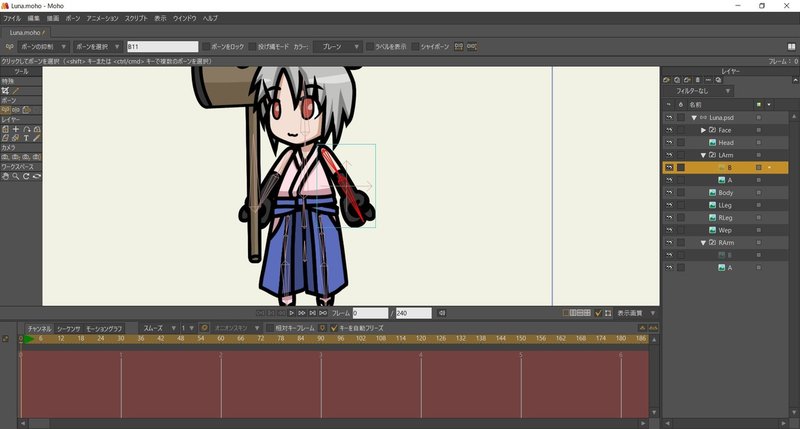The image size is (800, 429).
Task: Open the ボーンを選択 dropdown
Action: click(97, 46)
